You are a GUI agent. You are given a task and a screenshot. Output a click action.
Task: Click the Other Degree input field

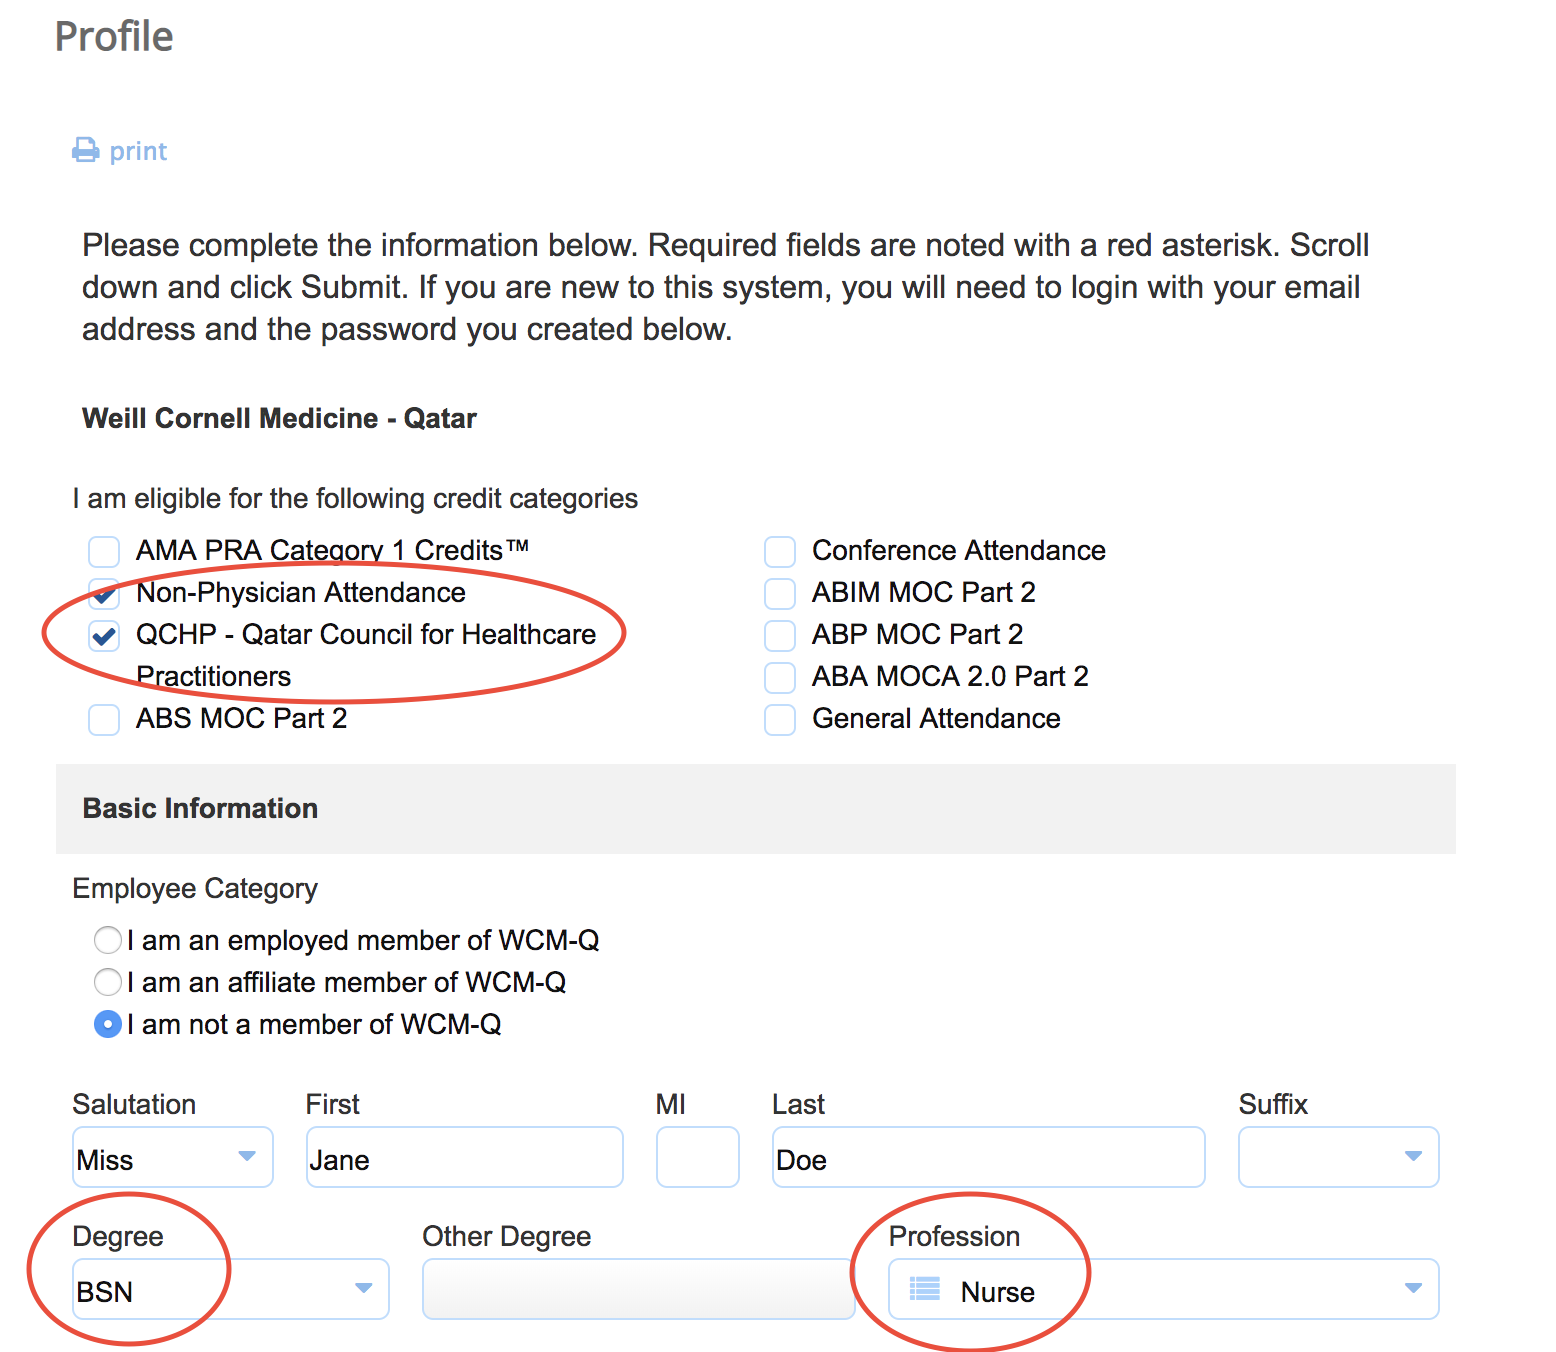tap(639, 1289)
